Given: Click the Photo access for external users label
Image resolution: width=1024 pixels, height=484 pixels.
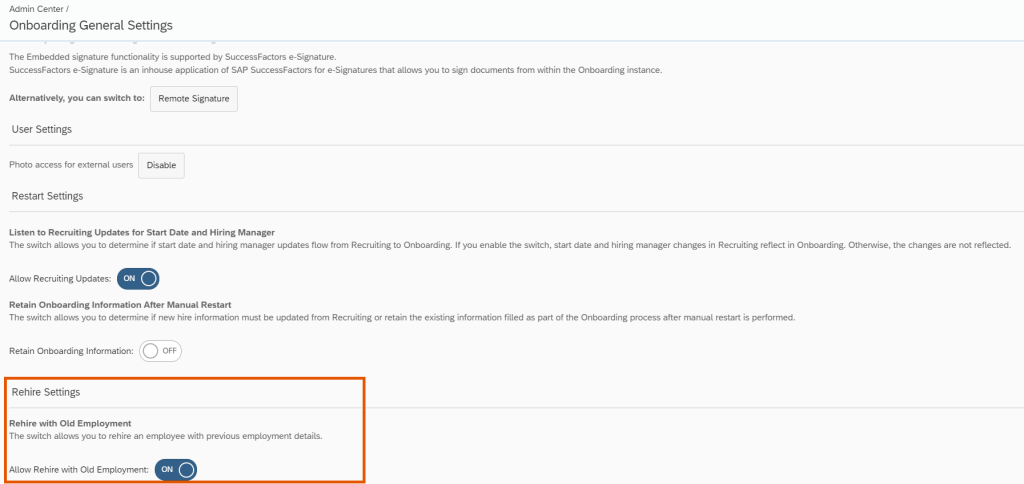Looking at the screenshot, I should click(x=70, y=165).
